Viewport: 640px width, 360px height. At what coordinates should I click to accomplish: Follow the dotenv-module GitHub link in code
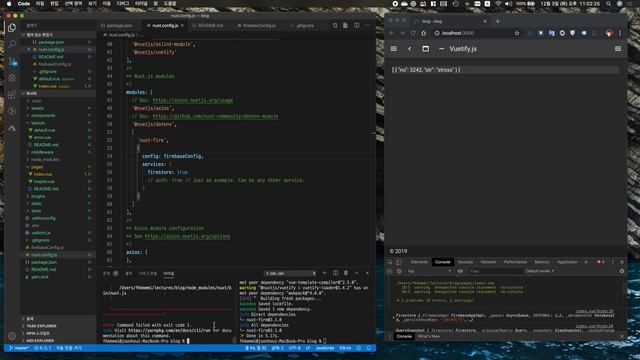pyautogui.click(x=216, y=116)
